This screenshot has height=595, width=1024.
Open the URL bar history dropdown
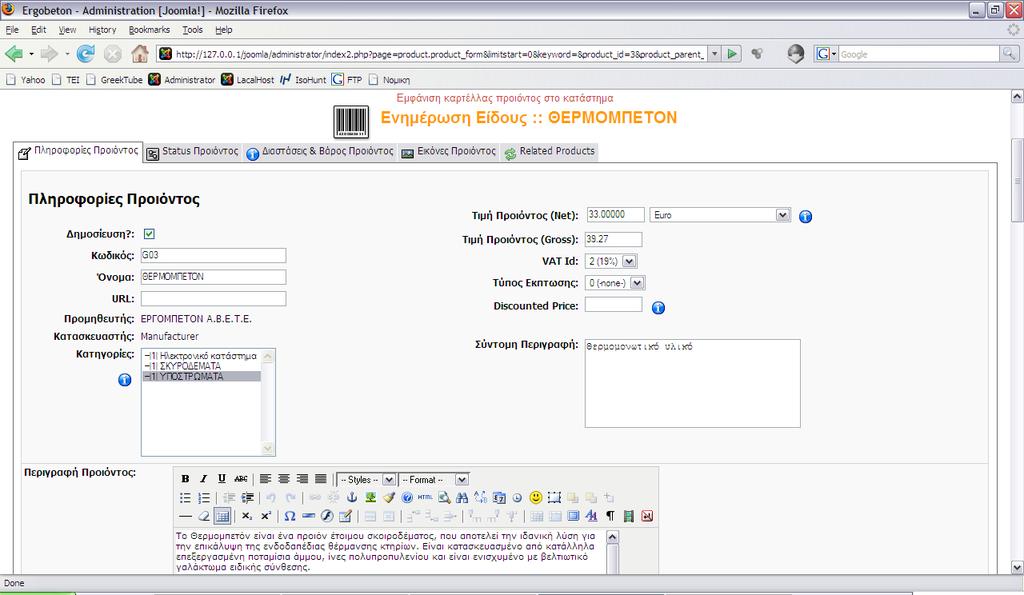(x=714, y=54)
